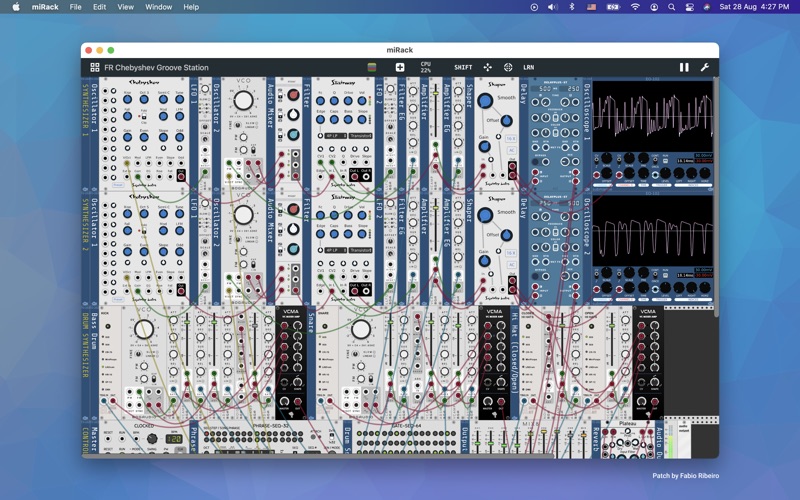Pause the audio engine

point(684,67)
